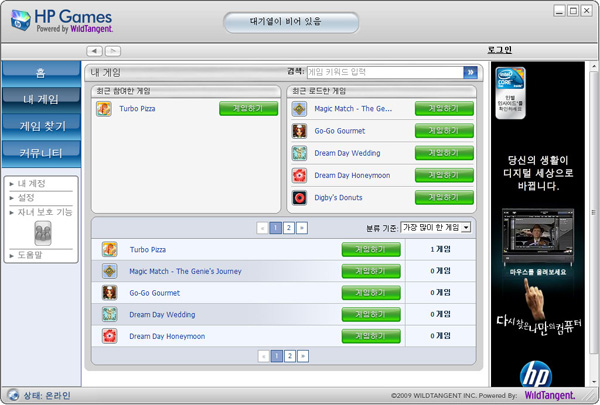Select the 내 게임 navigation tab
This screenshot has height=405, width=600.
pos(41,100)
